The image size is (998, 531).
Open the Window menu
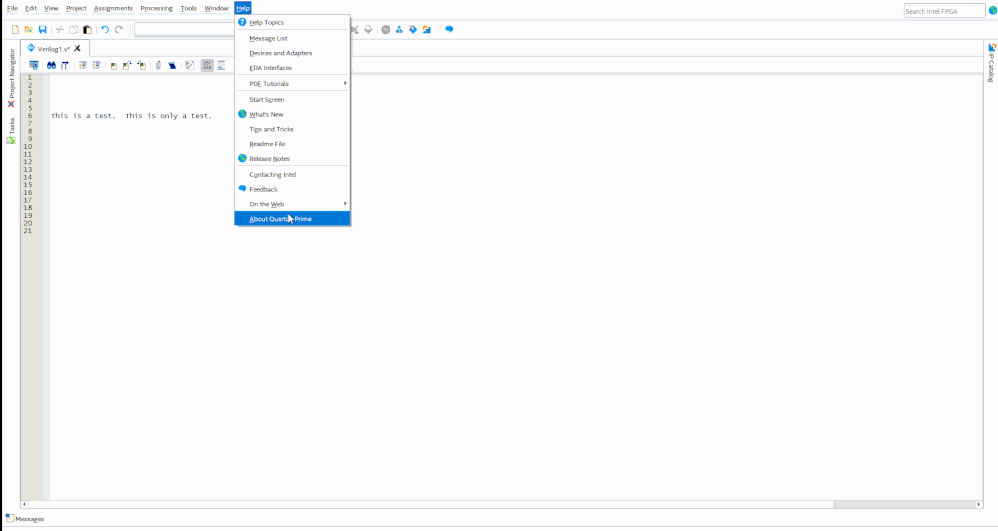[x=216, y=8]
